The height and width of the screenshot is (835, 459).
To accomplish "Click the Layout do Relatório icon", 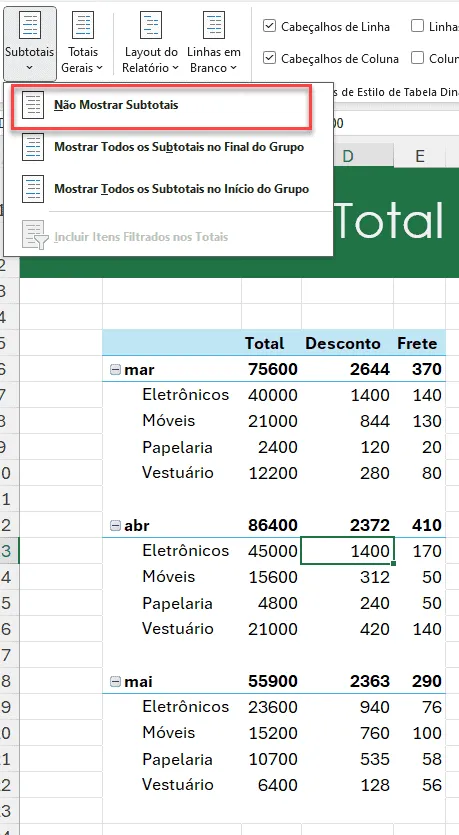I will pyautogui.click(x=151, y=26).
